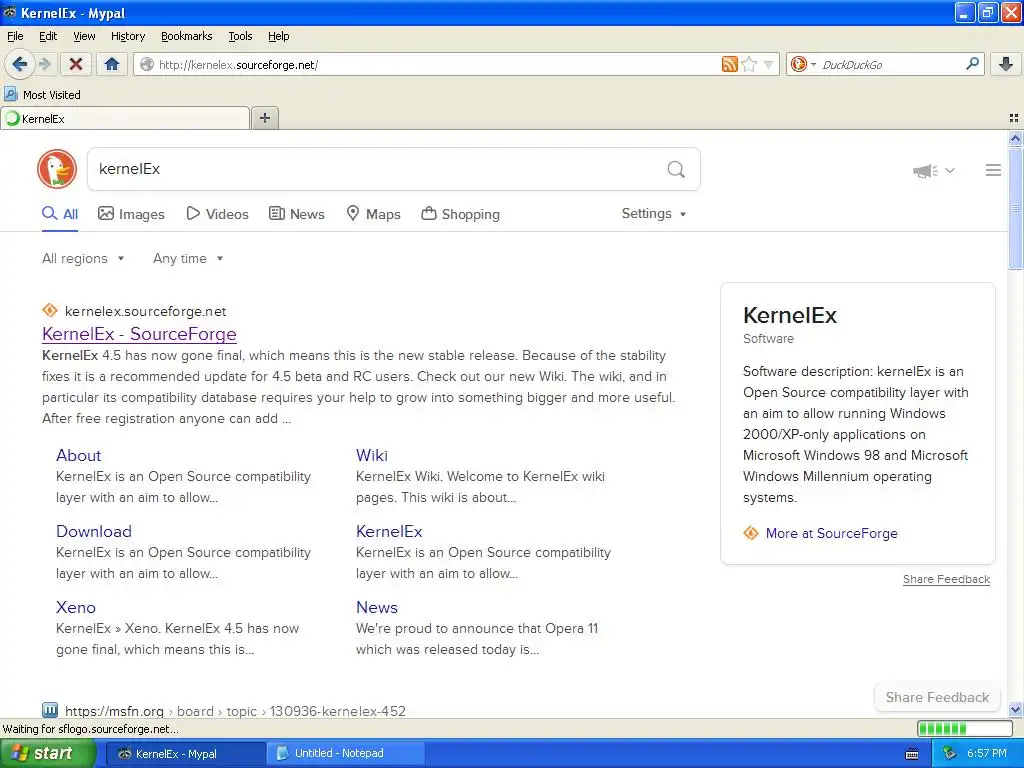Open the Wiki sitelink
Screen dimensions: 1024x768
pyautogui.click(x=372, y=455)
